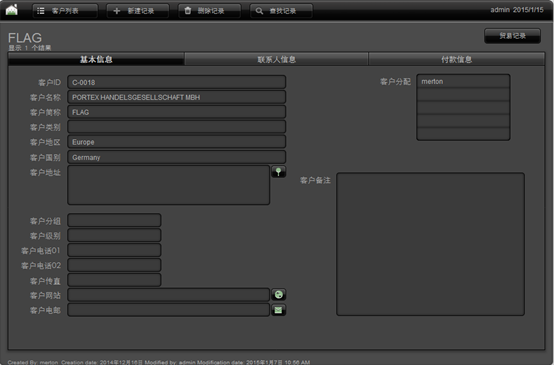Click the 客户电话01 input field
554x365 pixels.
pos(114,250)
